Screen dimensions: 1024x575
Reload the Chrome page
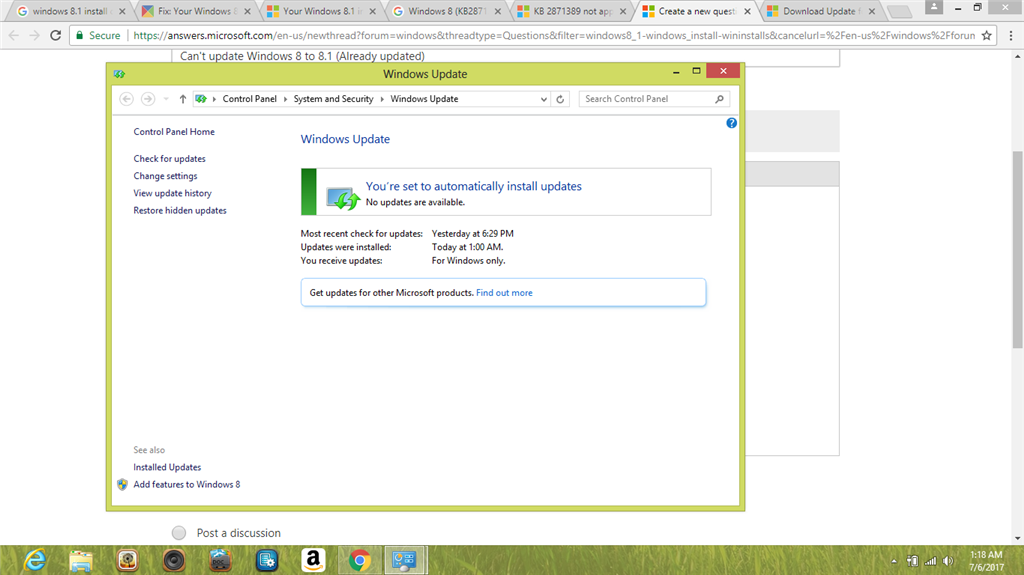click(56, 35)
